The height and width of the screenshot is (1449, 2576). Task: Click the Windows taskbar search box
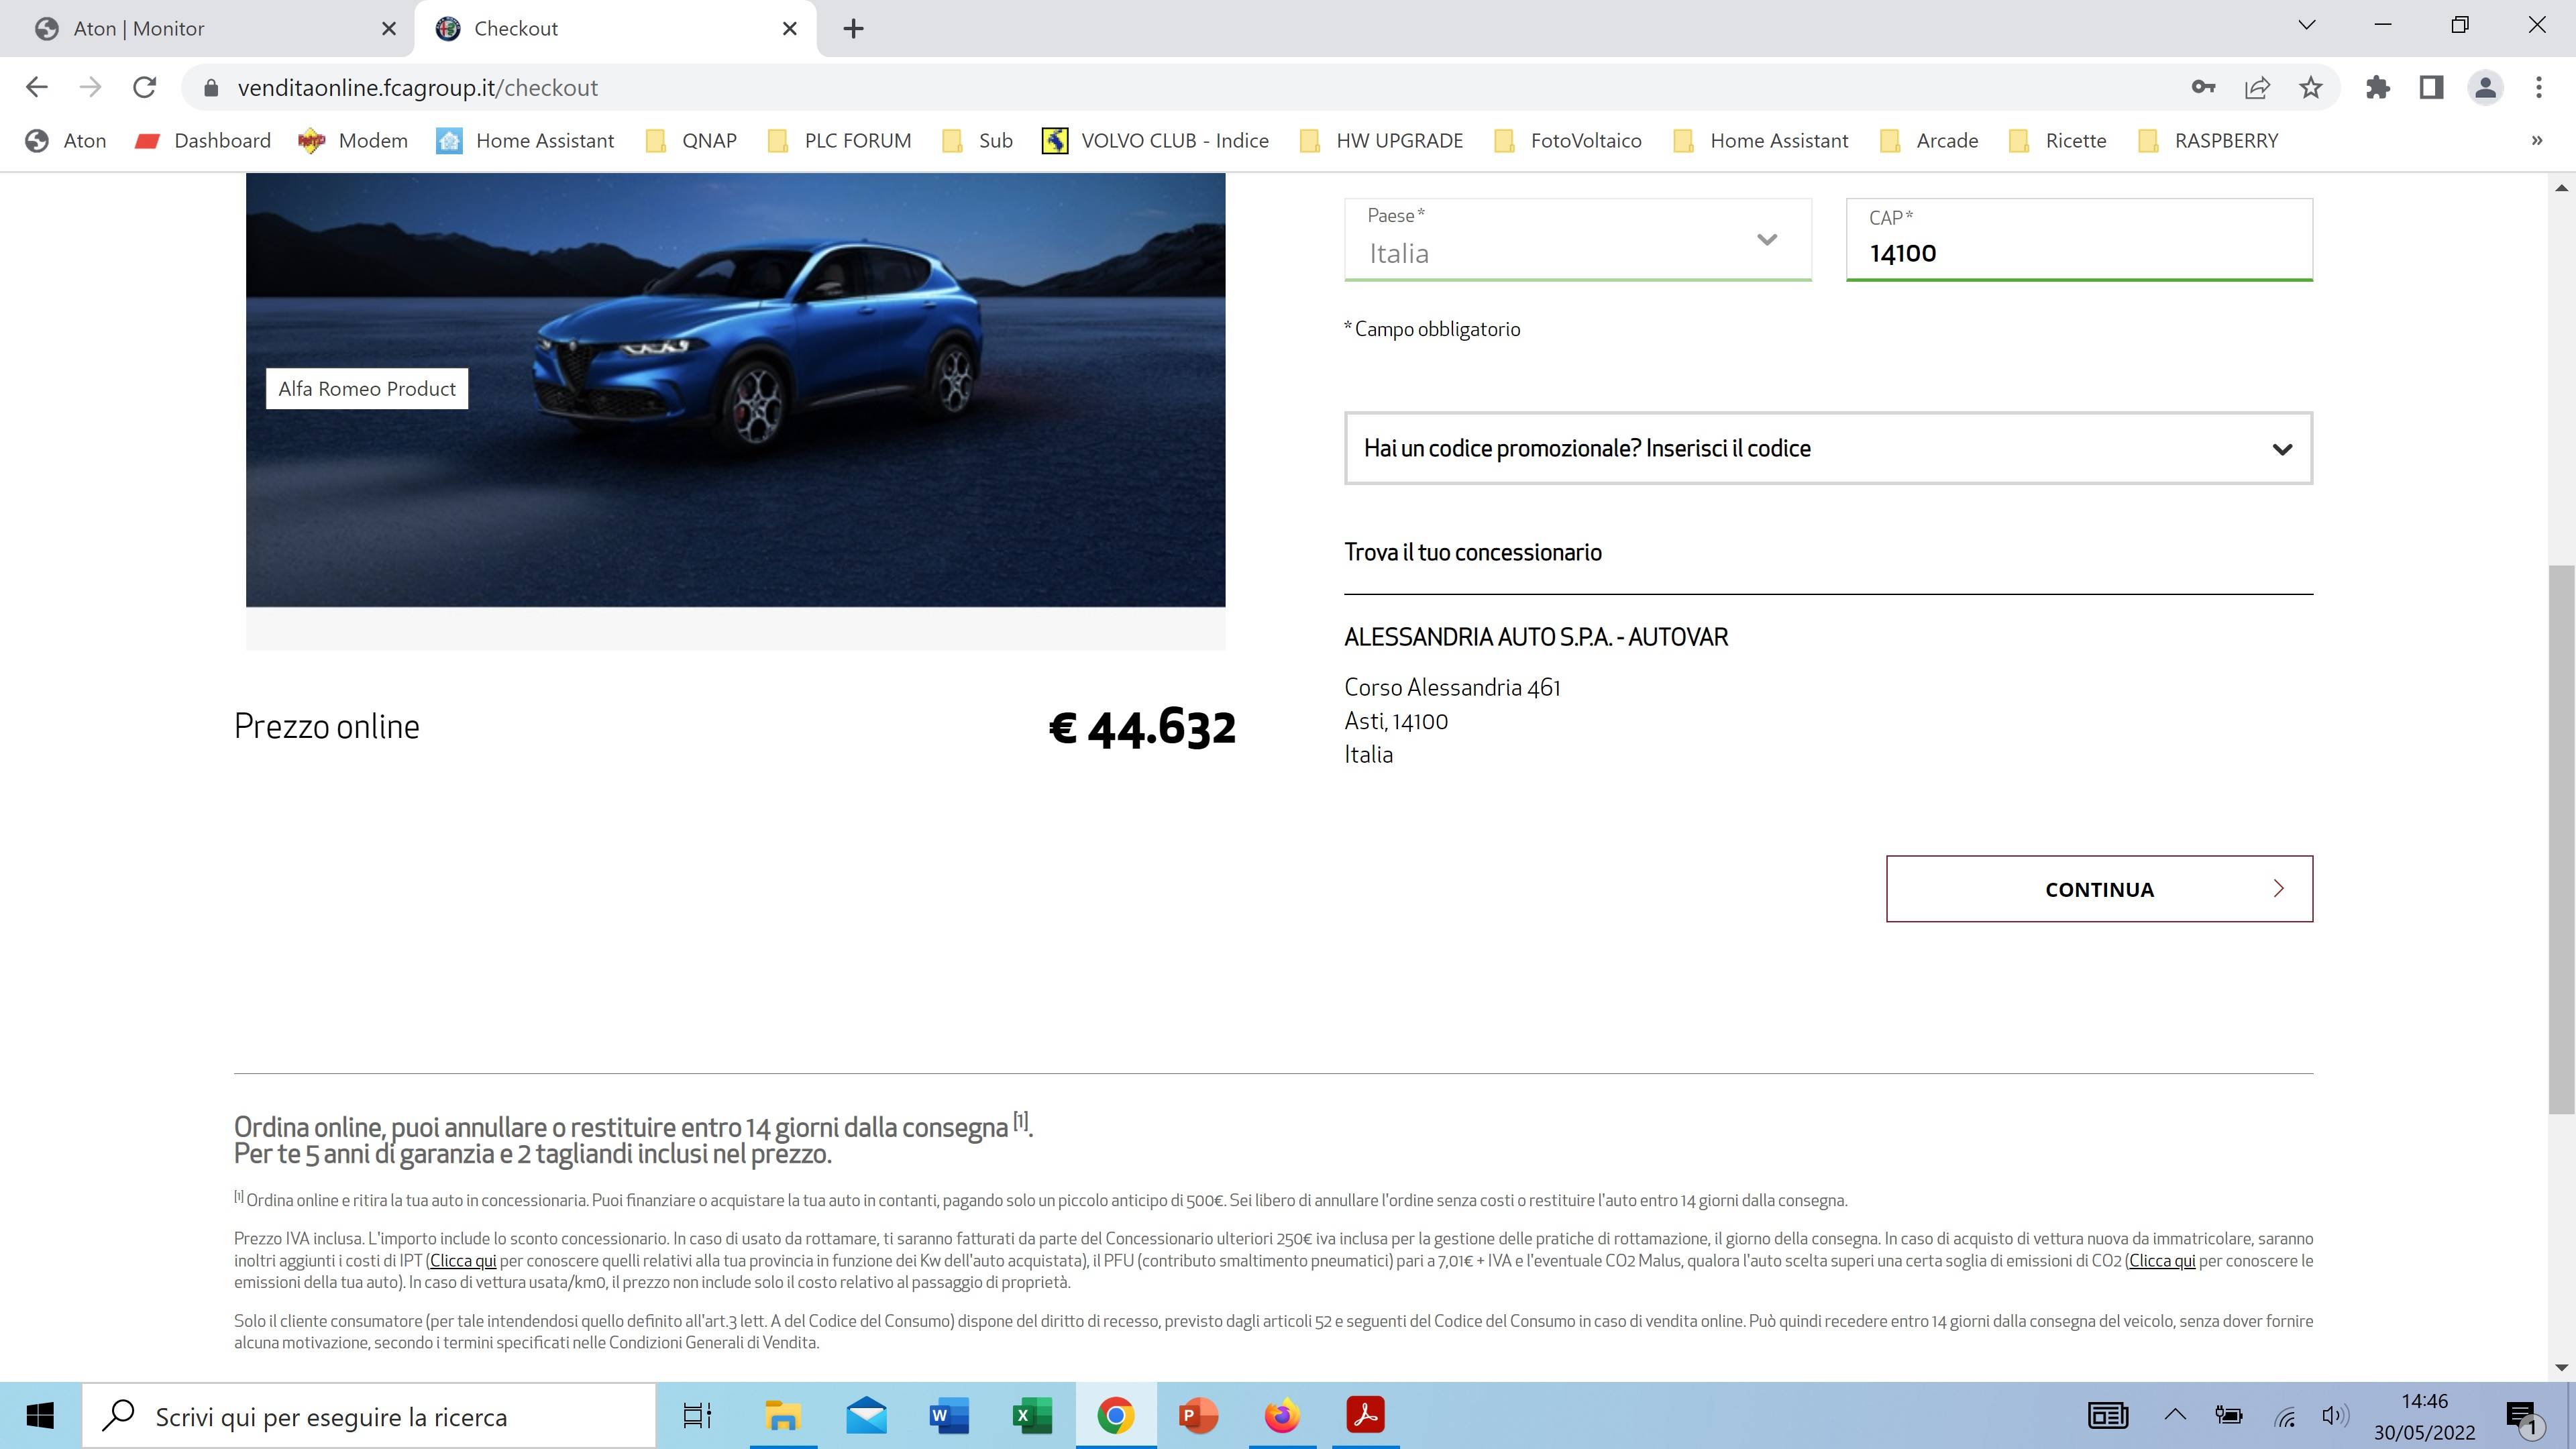click(x=369, y=1416)
